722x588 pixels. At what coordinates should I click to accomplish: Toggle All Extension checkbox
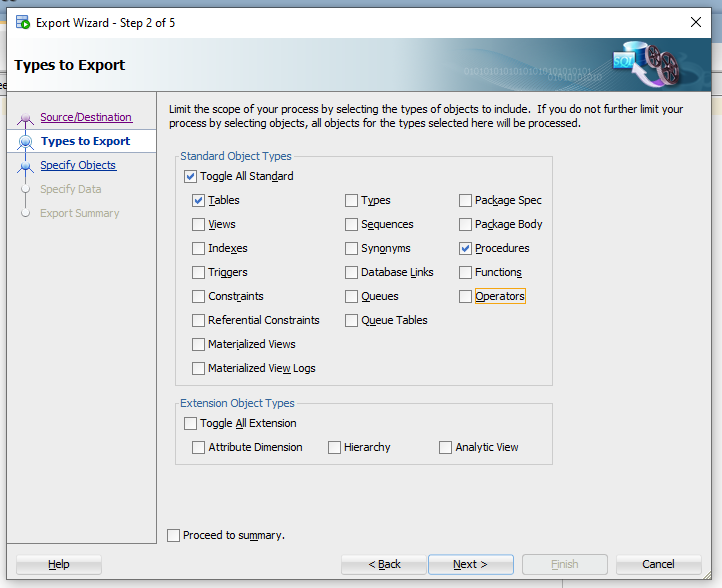[x=190, y=423]
